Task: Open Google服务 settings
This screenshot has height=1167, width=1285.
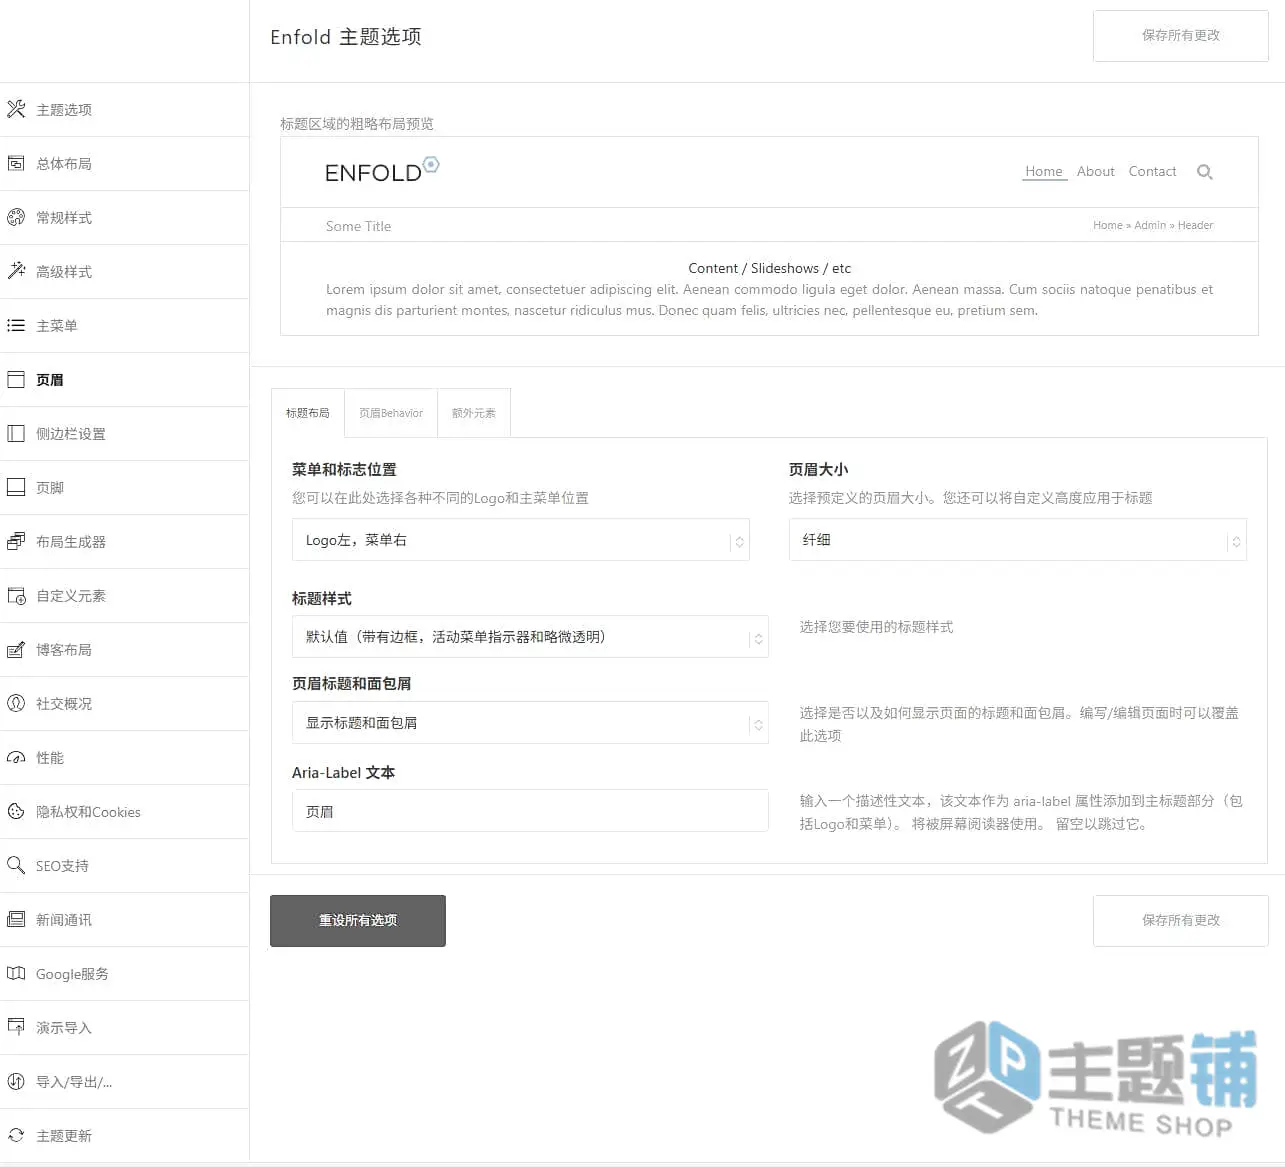Action: click(x=124, y=973)
